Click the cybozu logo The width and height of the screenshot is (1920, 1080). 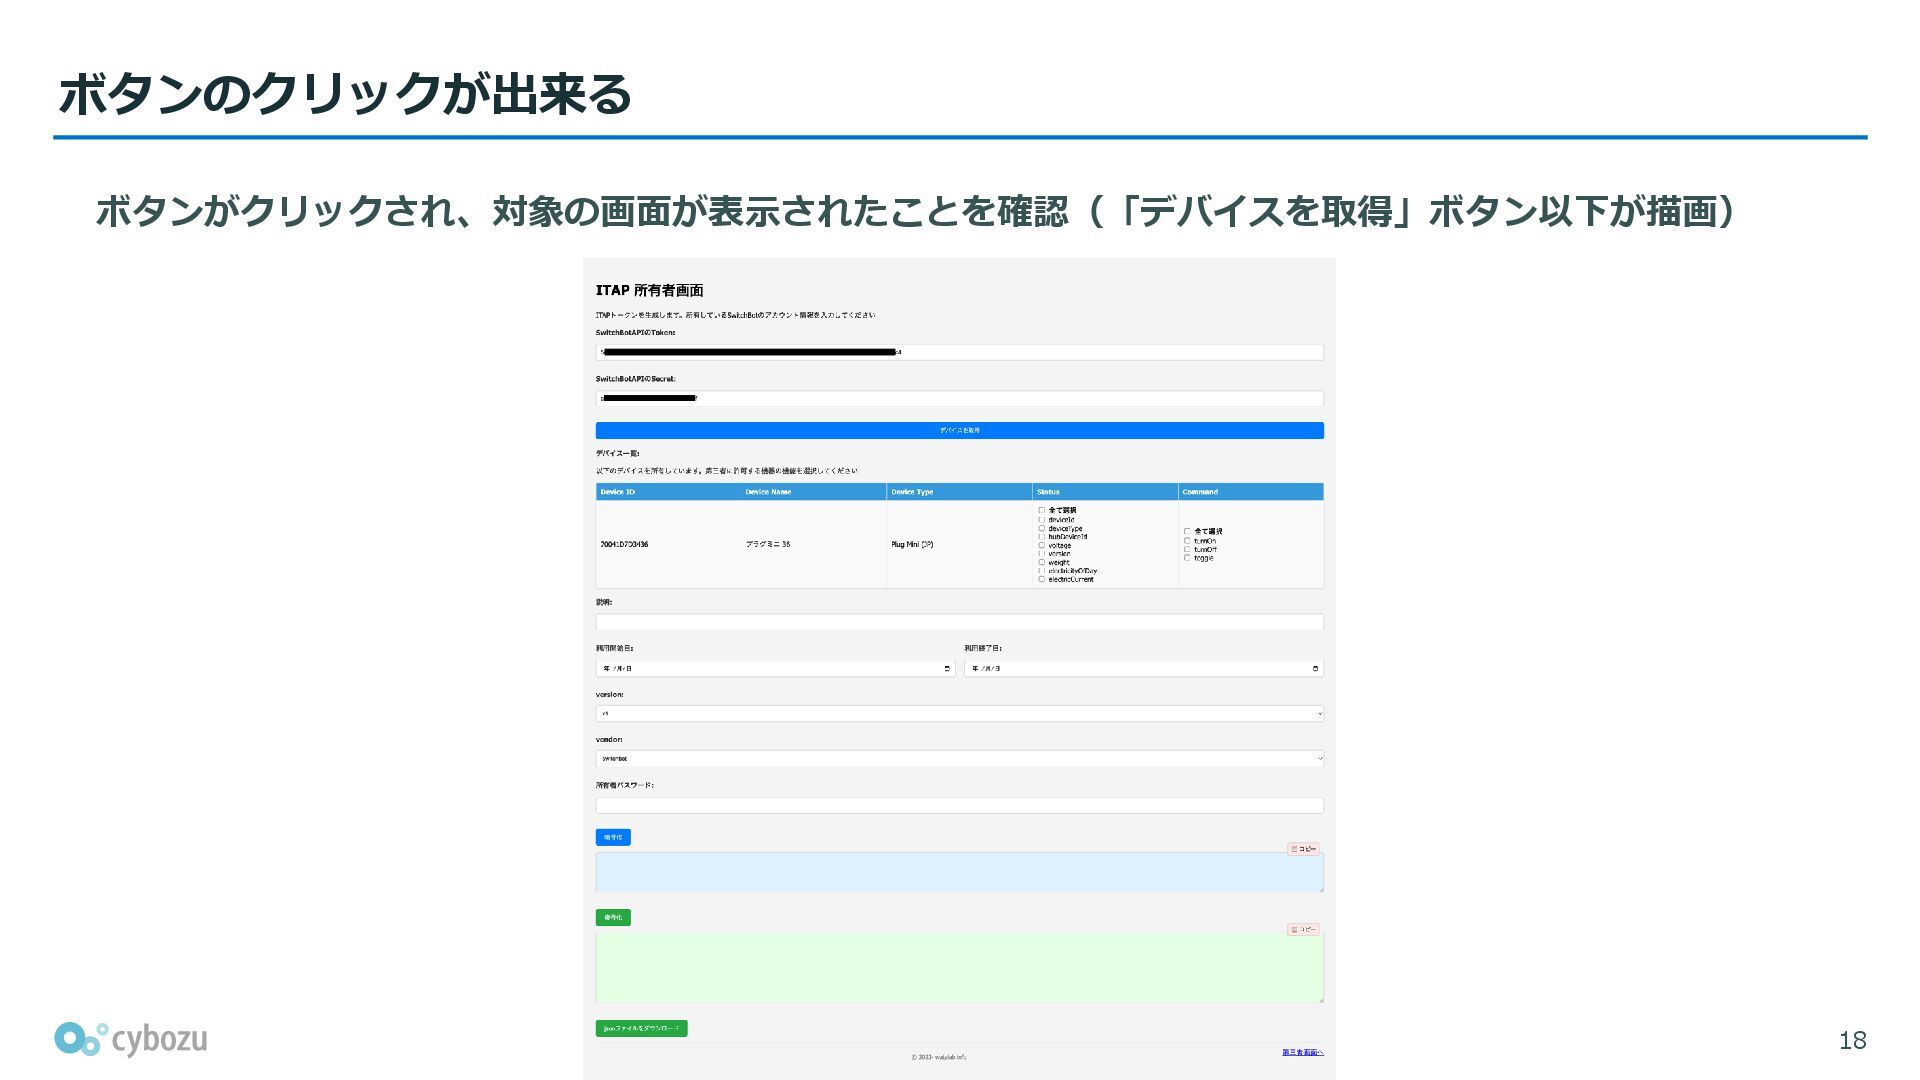(131, 1039)
